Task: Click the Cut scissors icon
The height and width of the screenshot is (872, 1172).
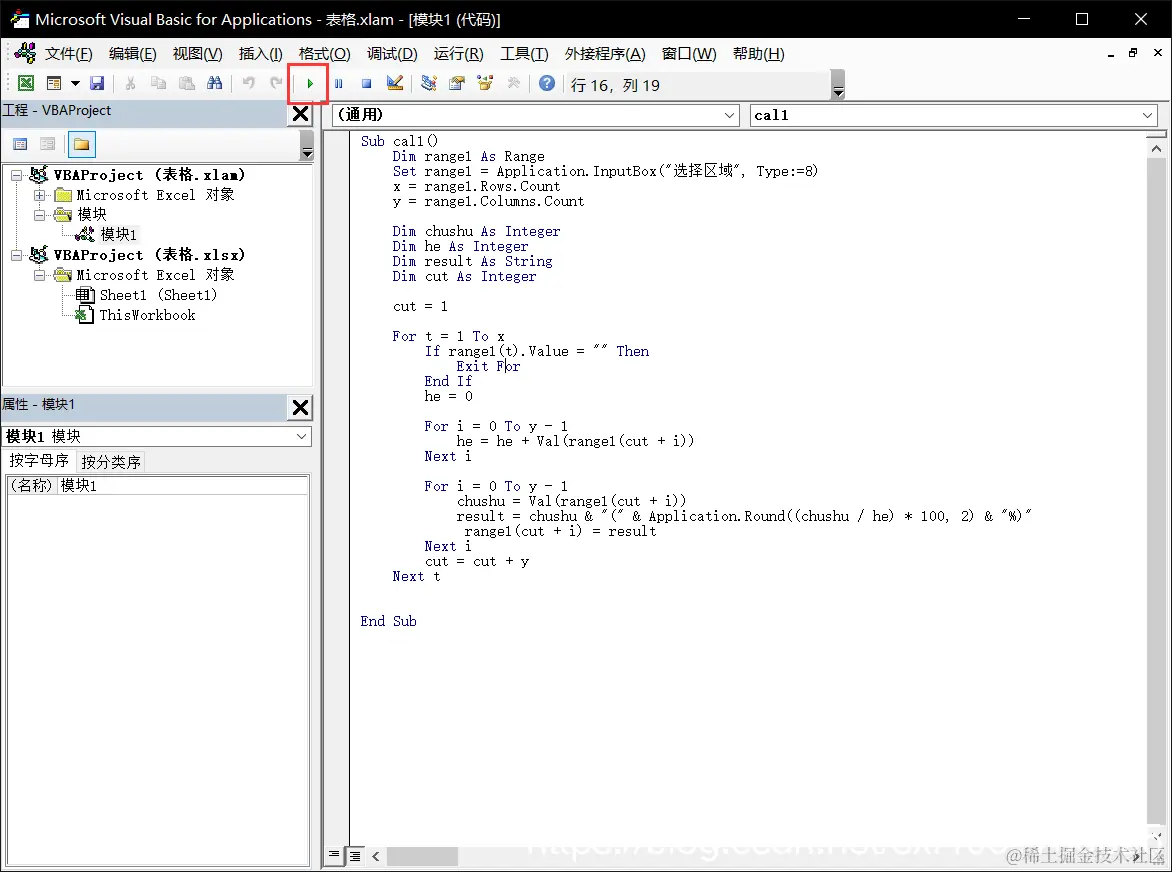Action: 130,84
